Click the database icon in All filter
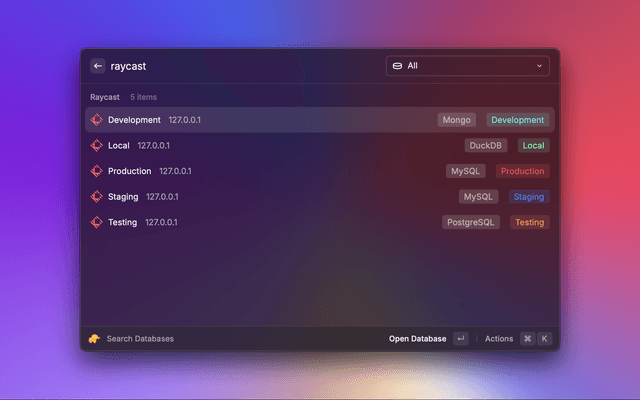Viewport: 640px width, 400px height. coord(397,66)
